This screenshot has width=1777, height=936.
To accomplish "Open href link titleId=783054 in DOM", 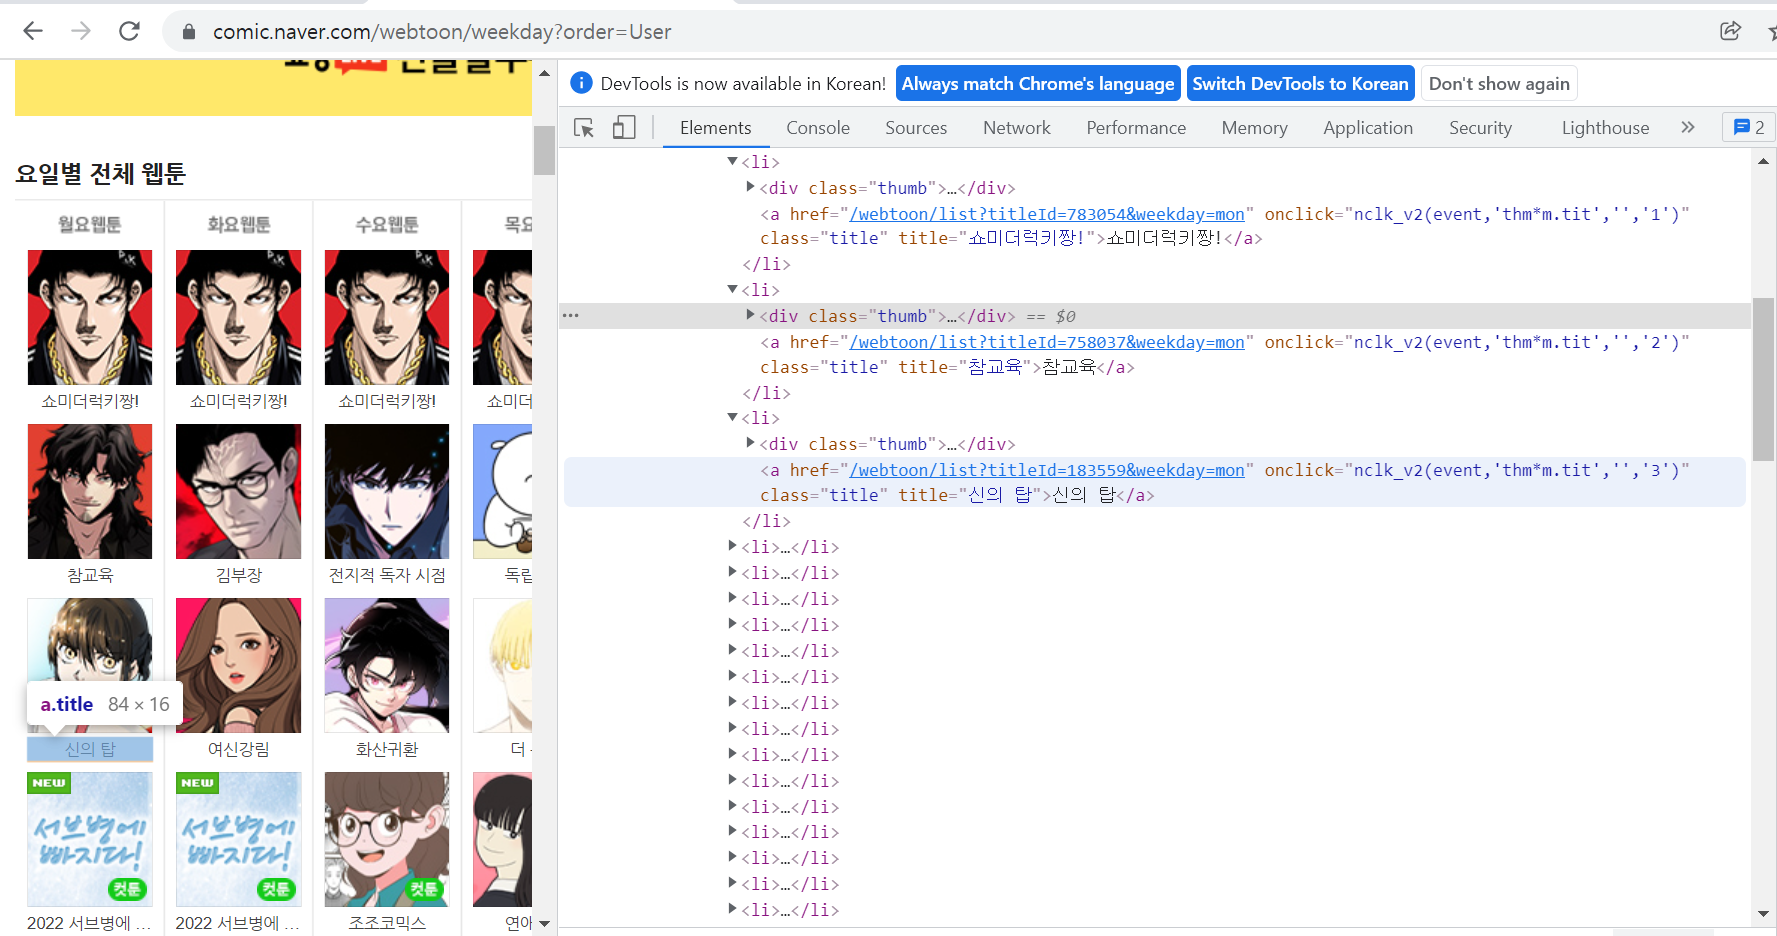I will pyautogui.click(x=1047, y=214).
